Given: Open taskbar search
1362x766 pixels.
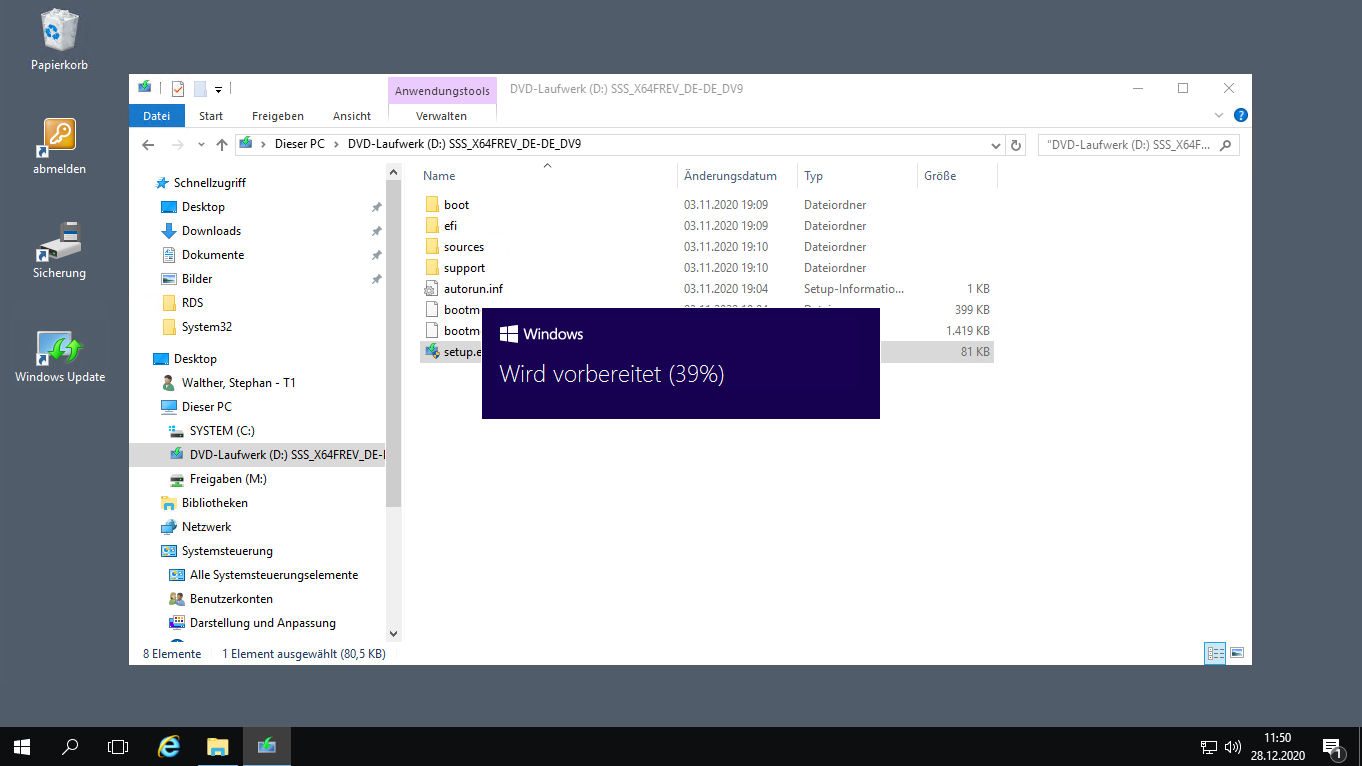Looking at the screenshot, I should [70, 746].
